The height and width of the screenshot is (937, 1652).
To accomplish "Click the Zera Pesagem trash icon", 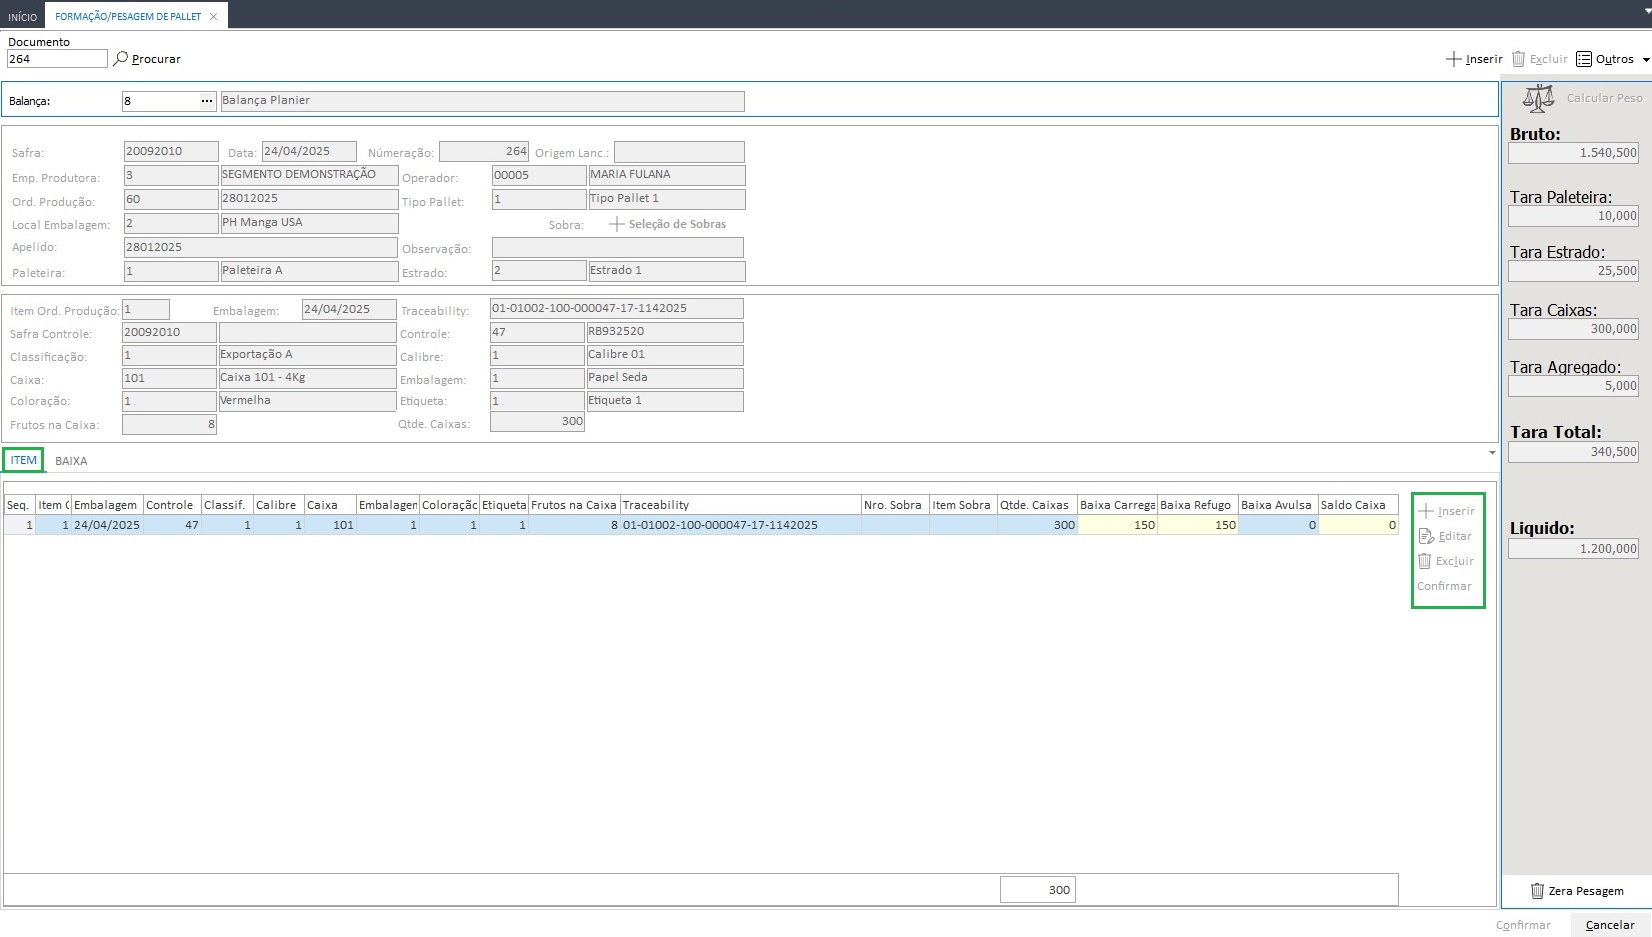I will point(1537,891).
